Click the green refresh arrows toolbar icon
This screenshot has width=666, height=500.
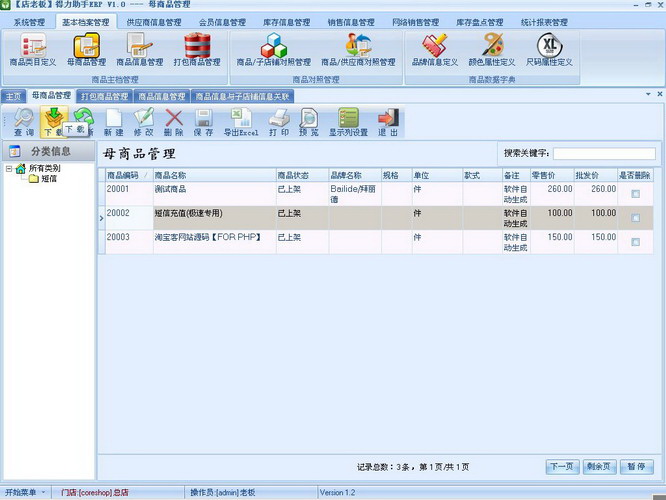coord(84,117)
